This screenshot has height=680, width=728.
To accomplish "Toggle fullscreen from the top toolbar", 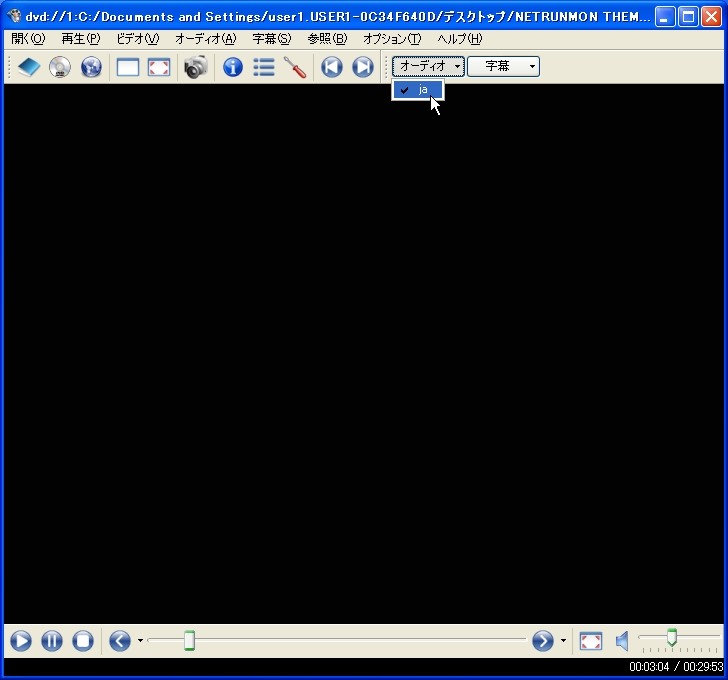I will tap(159, 67).
